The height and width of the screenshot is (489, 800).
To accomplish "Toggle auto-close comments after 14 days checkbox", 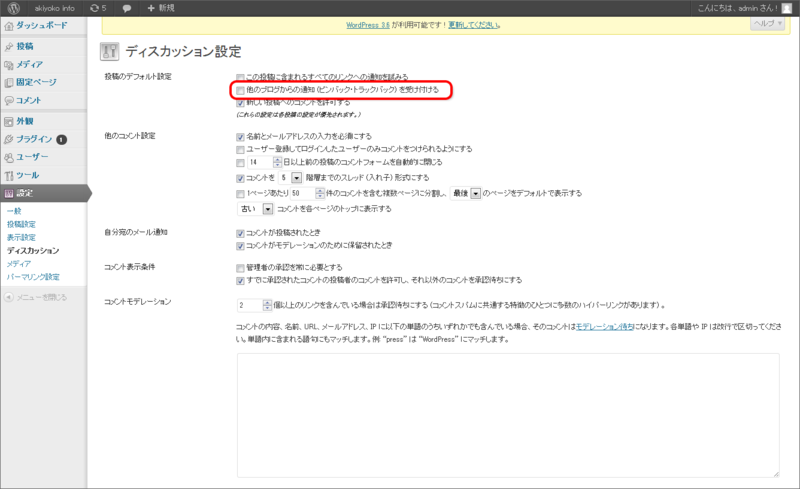I will click(240, 163).
